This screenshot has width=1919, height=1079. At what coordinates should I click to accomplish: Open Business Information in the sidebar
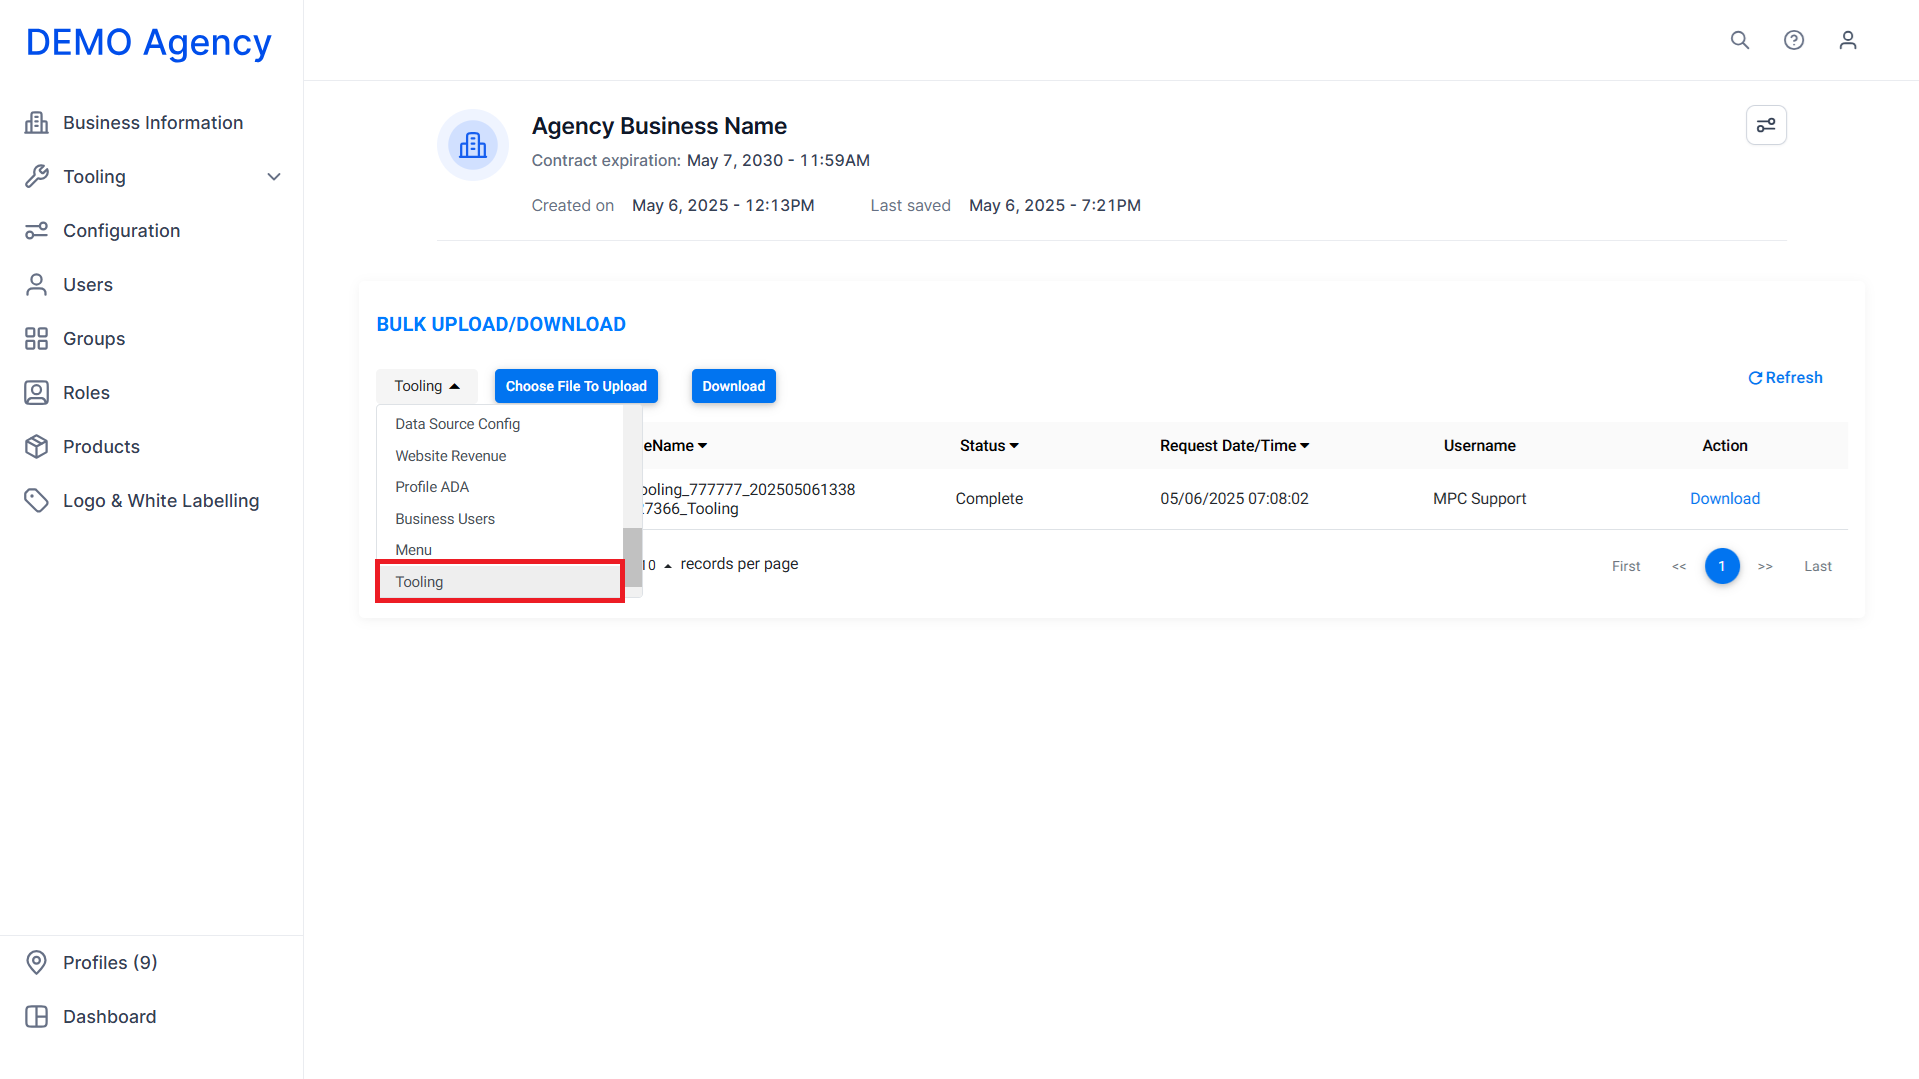[x=152, y=122]
